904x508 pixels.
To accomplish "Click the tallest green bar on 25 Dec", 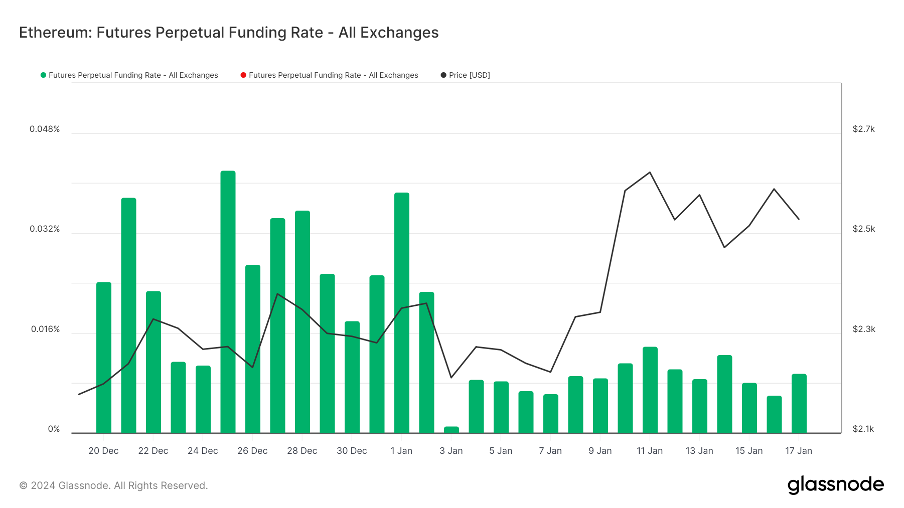I will pos(228,300).
